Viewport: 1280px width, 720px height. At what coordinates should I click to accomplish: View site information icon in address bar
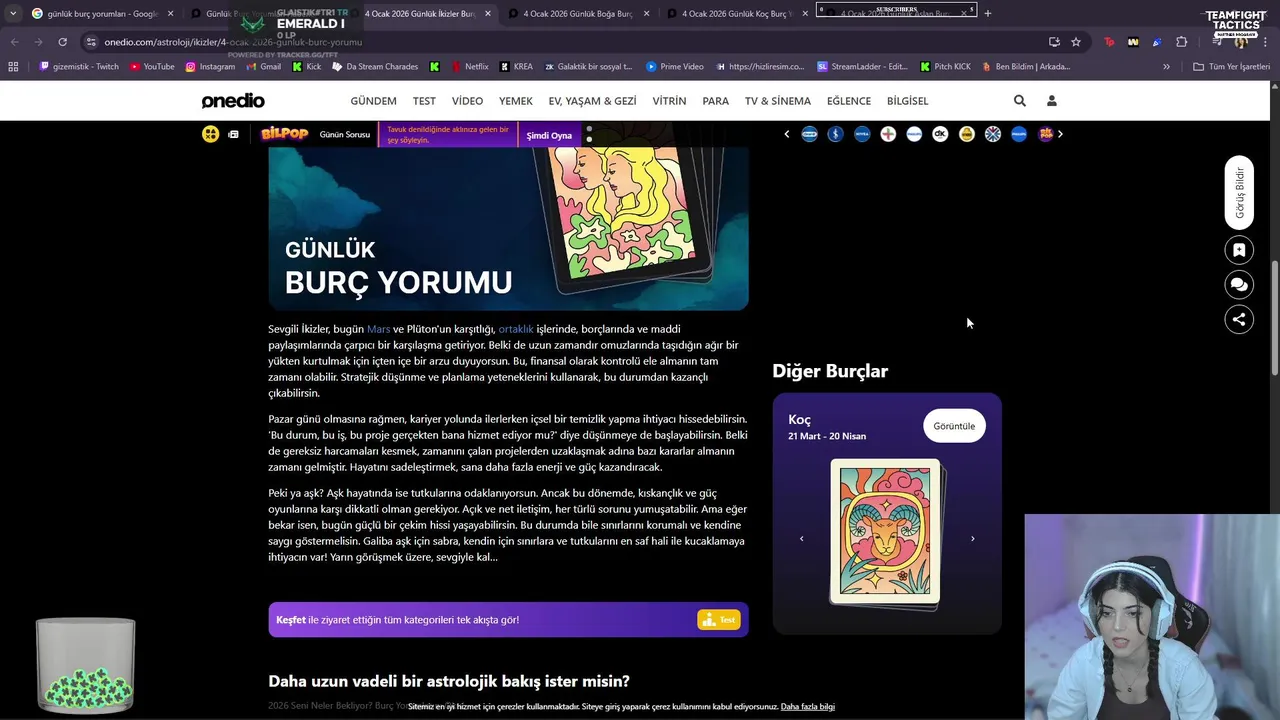click(x=91, y=42)
